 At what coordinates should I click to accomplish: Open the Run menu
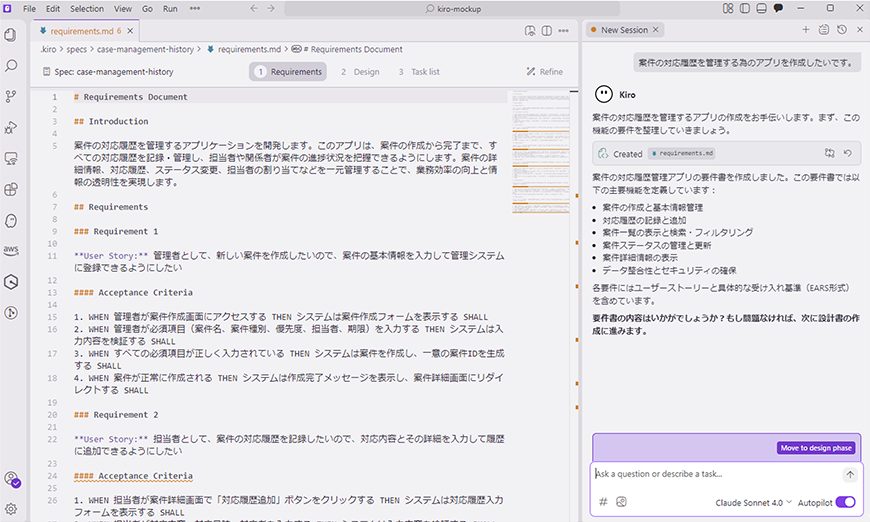[x=170, y=8]
